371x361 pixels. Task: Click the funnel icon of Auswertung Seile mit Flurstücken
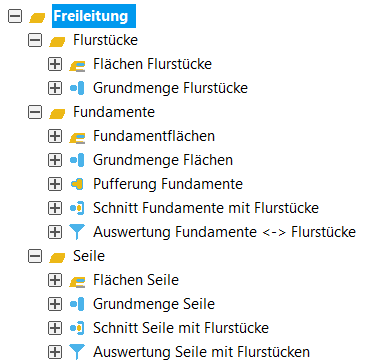pyautogui.click(x=77, y=352)
